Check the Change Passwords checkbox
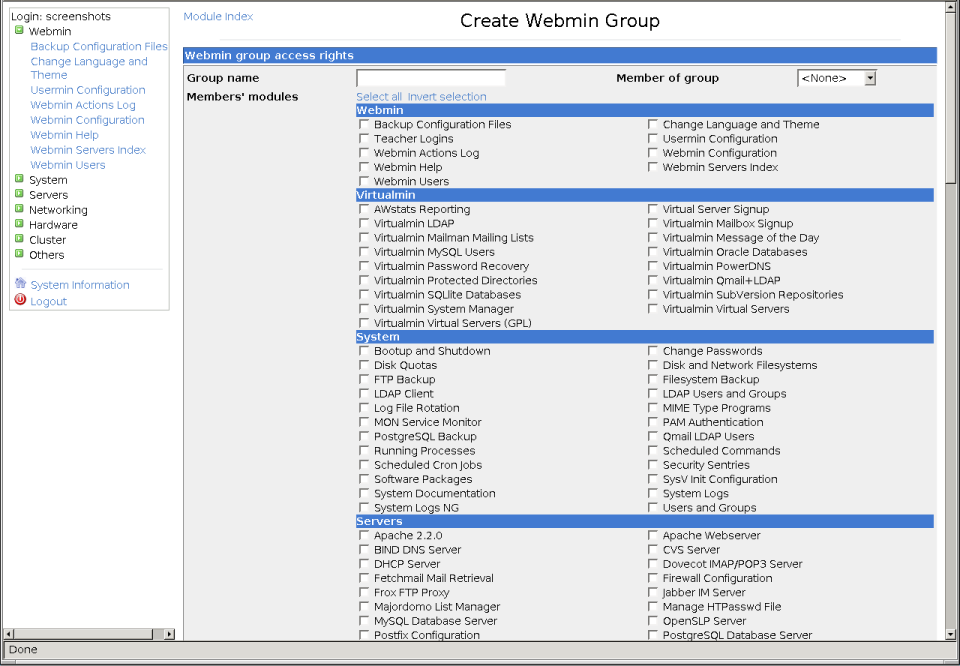Screen dimensions: 960x666 [653, 351]
